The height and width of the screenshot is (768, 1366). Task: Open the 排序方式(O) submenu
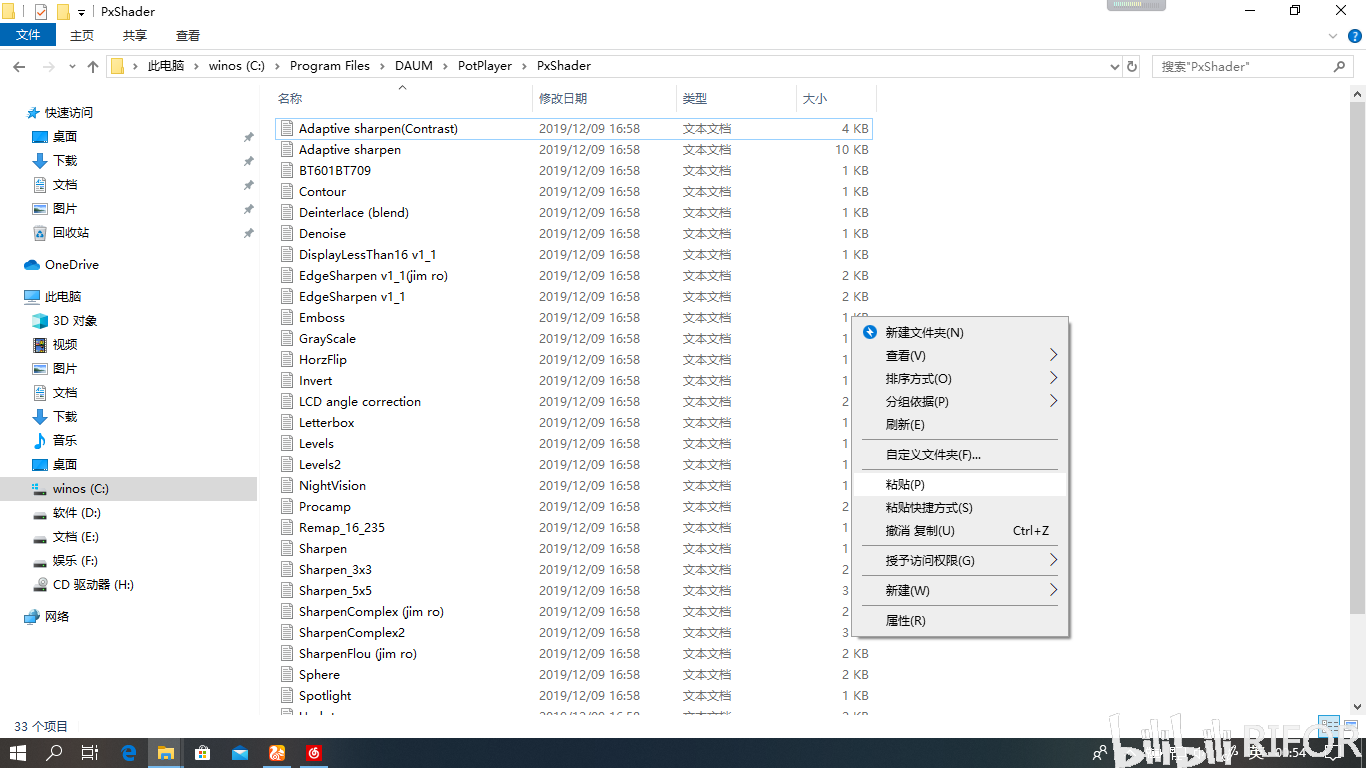(959, 379)
